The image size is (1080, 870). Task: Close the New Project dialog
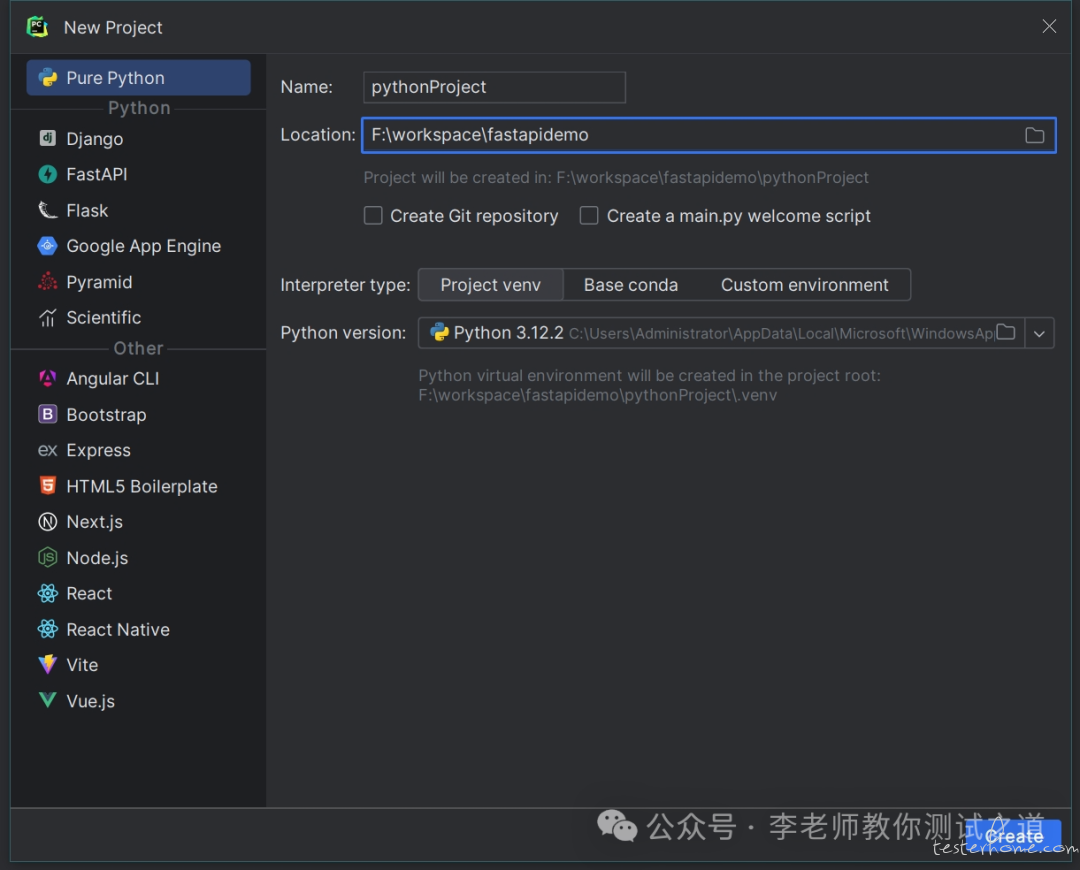coord(1049,26)
